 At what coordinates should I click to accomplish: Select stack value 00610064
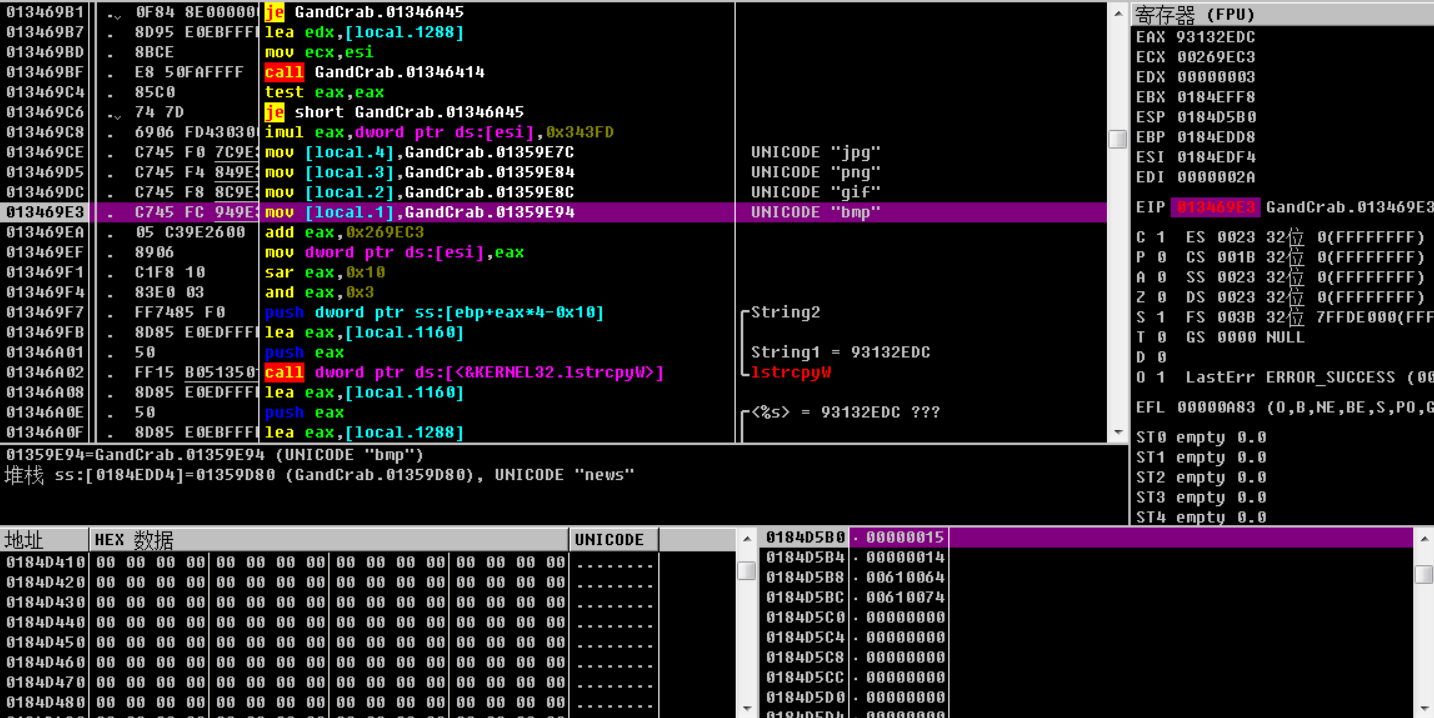(905, 577)
